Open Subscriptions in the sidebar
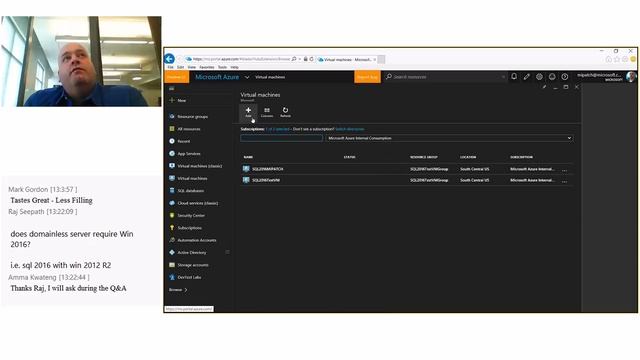The image size is (640, 360). (185, 228)
